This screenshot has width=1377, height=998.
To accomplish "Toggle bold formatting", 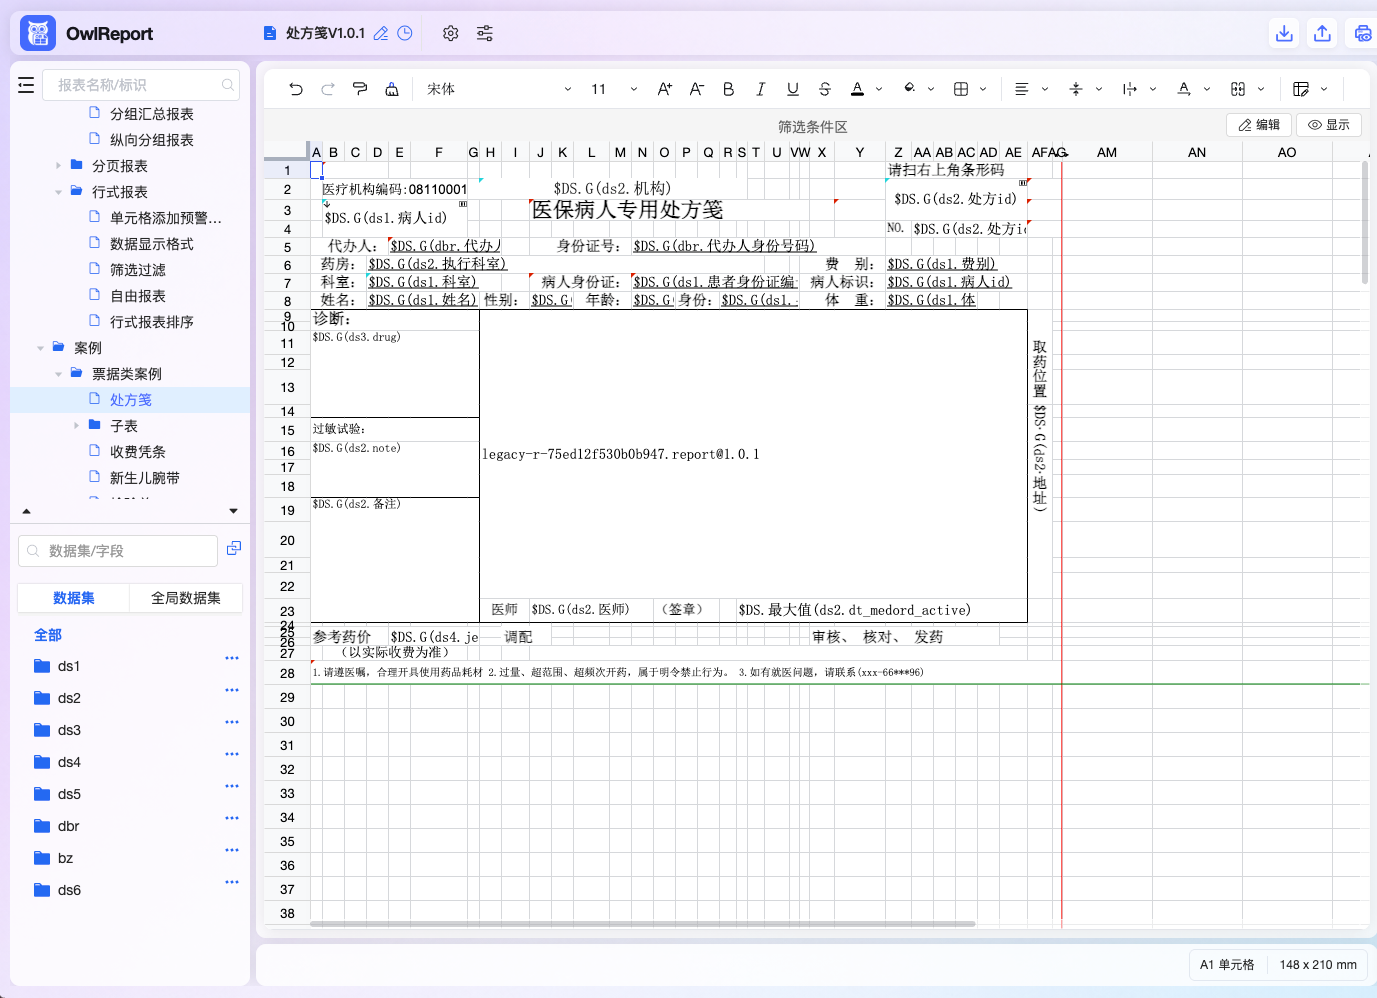I will pyautogui.click(x=729, y=89).
